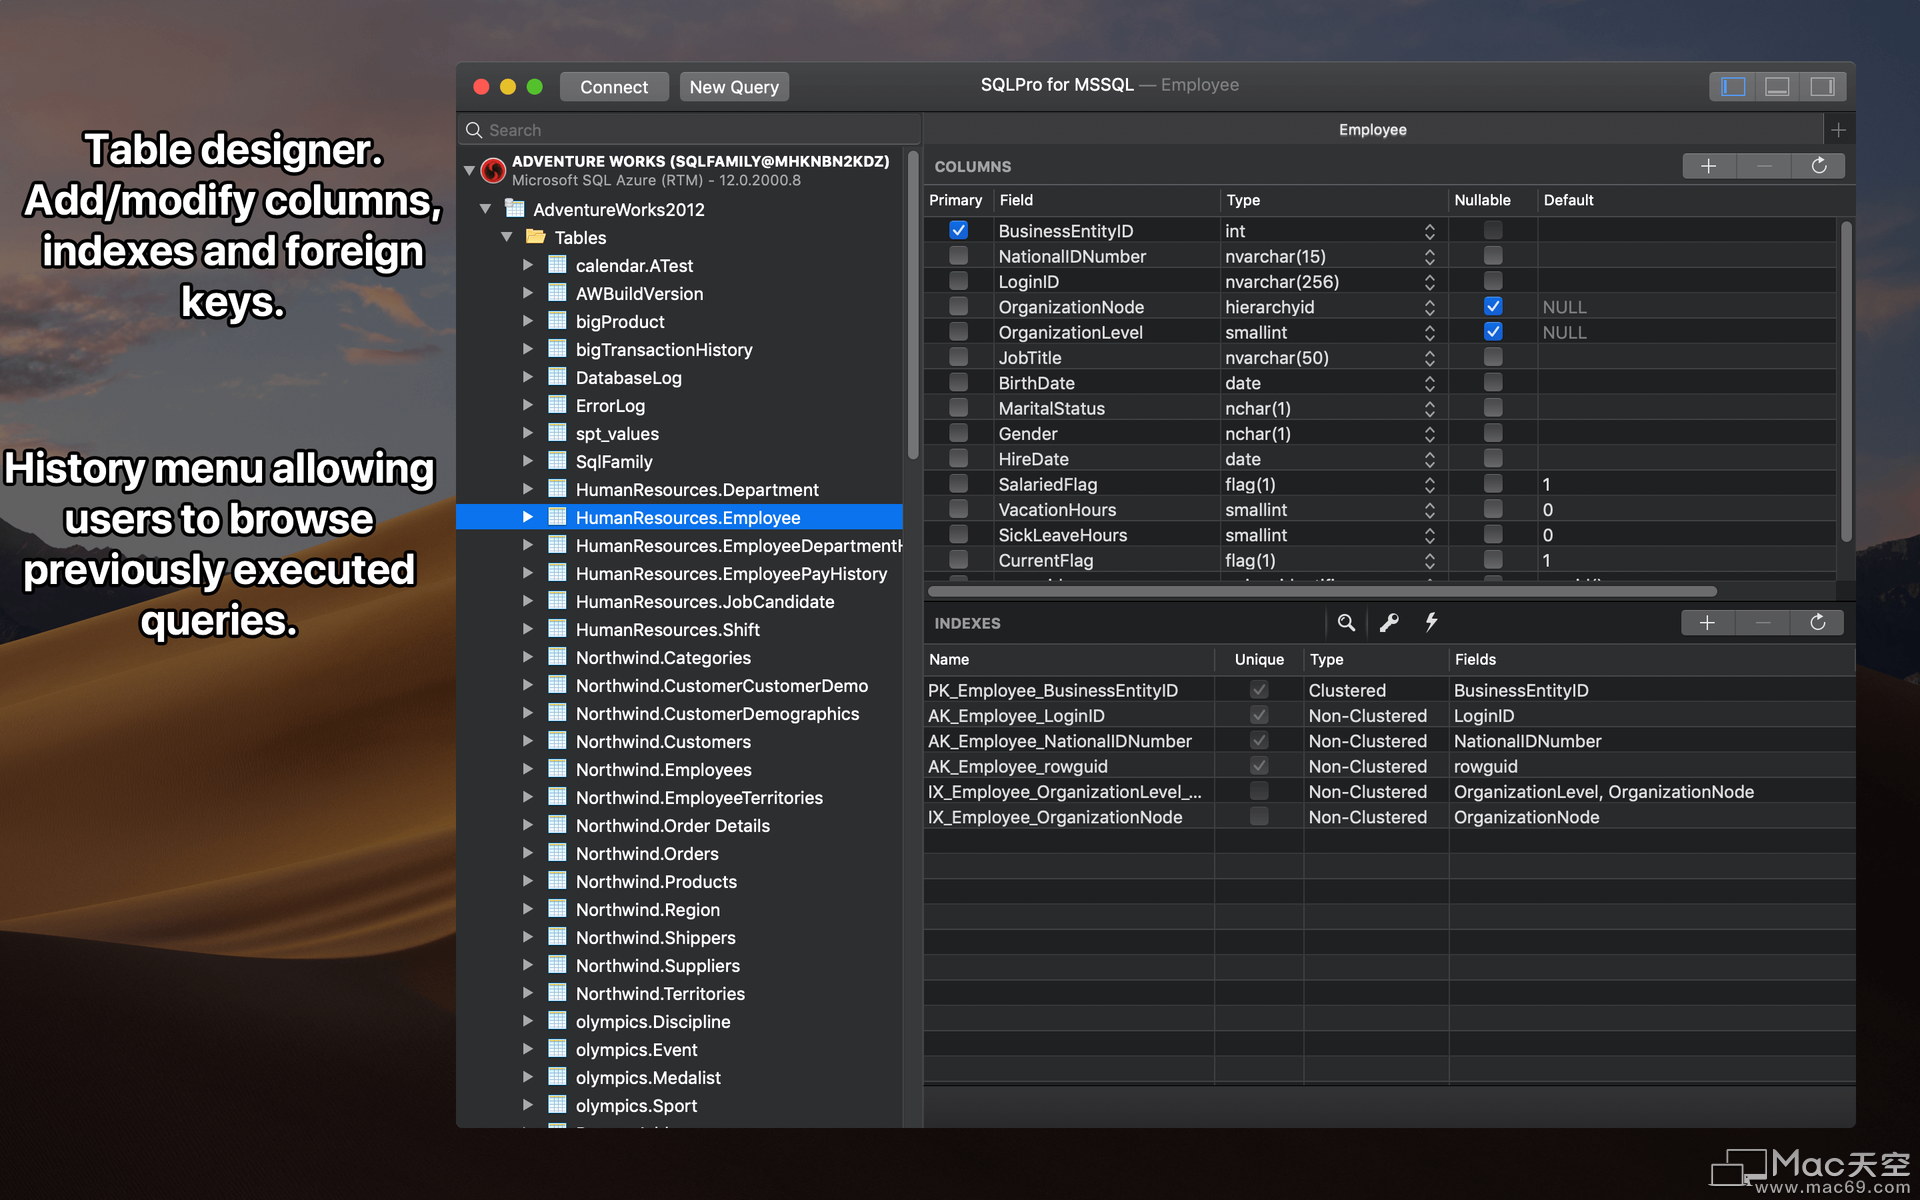The height and width of the screenshot is (1200, 1920).
Task: Click the indexes wrench icon
Action: click(1389, 623)
